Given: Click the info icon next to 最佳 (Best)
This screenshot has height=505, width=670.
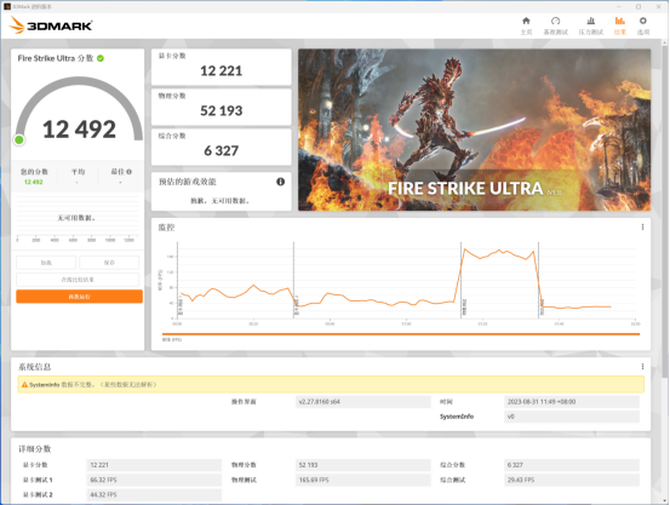Looking at the screenshot, I should coord(129,172).
